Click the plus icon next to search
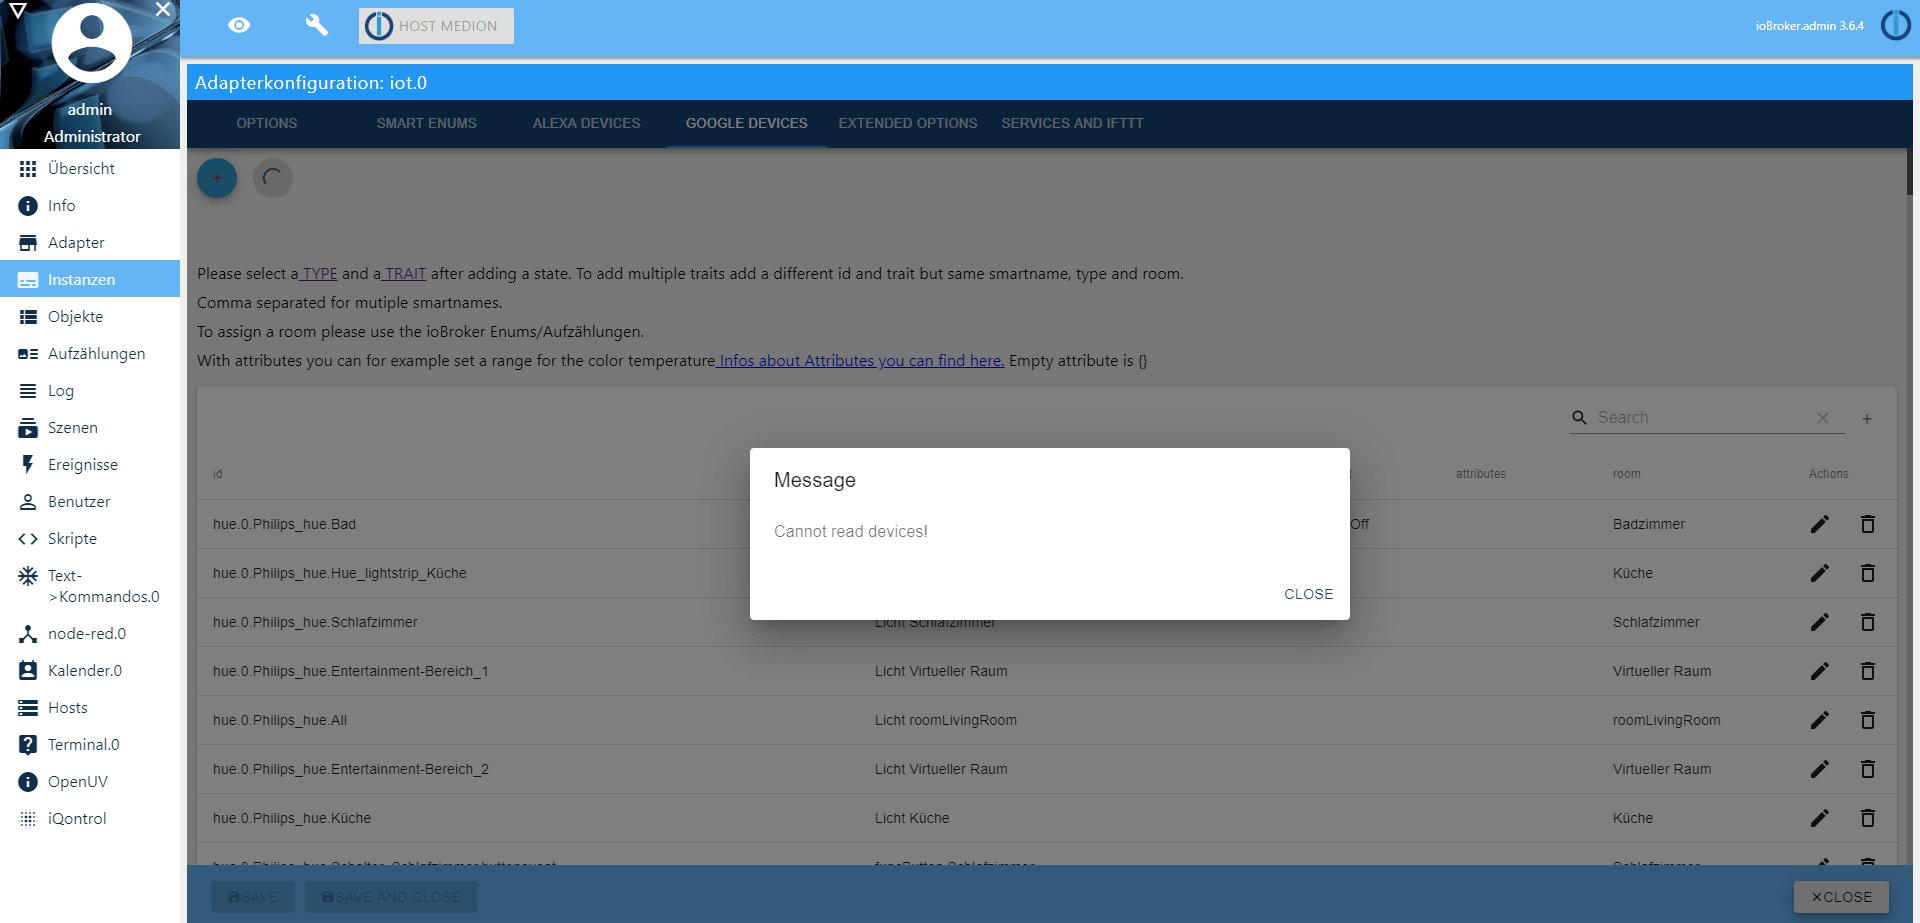The width and height of the screenshot is (1920, 923). coord(1867,419)
